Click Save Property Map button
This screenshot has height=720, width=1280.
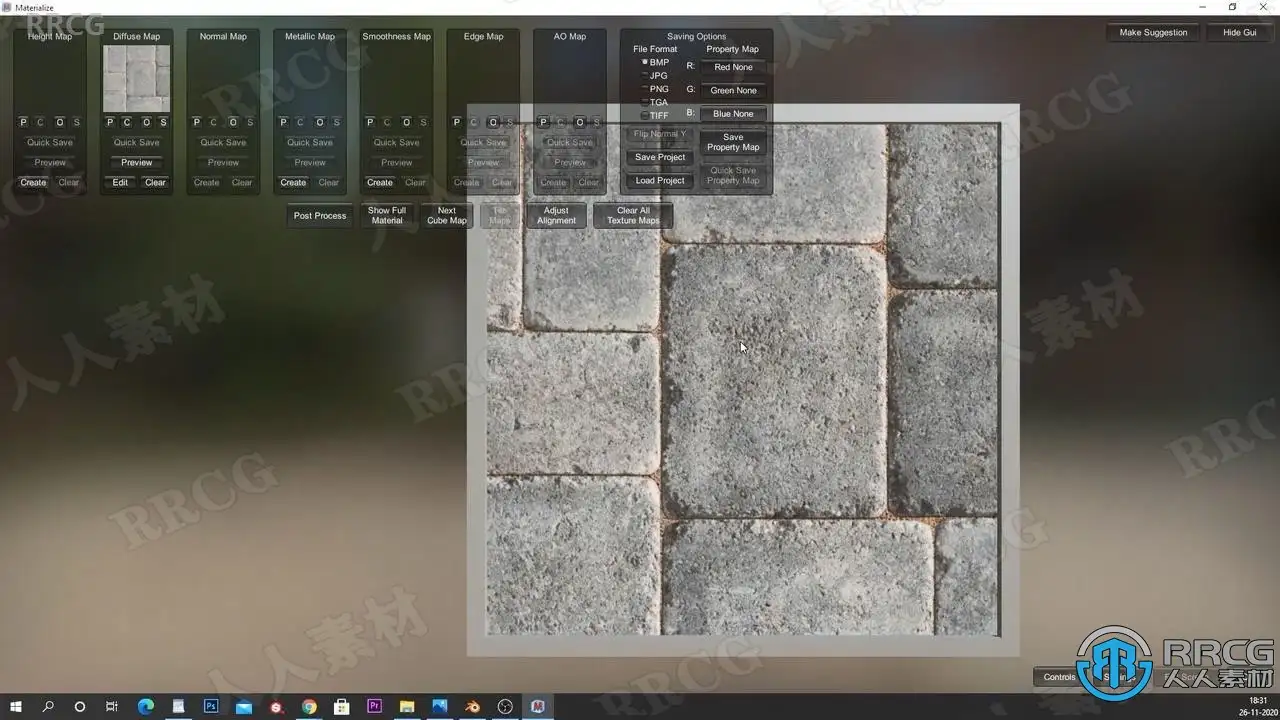[733, 142]
